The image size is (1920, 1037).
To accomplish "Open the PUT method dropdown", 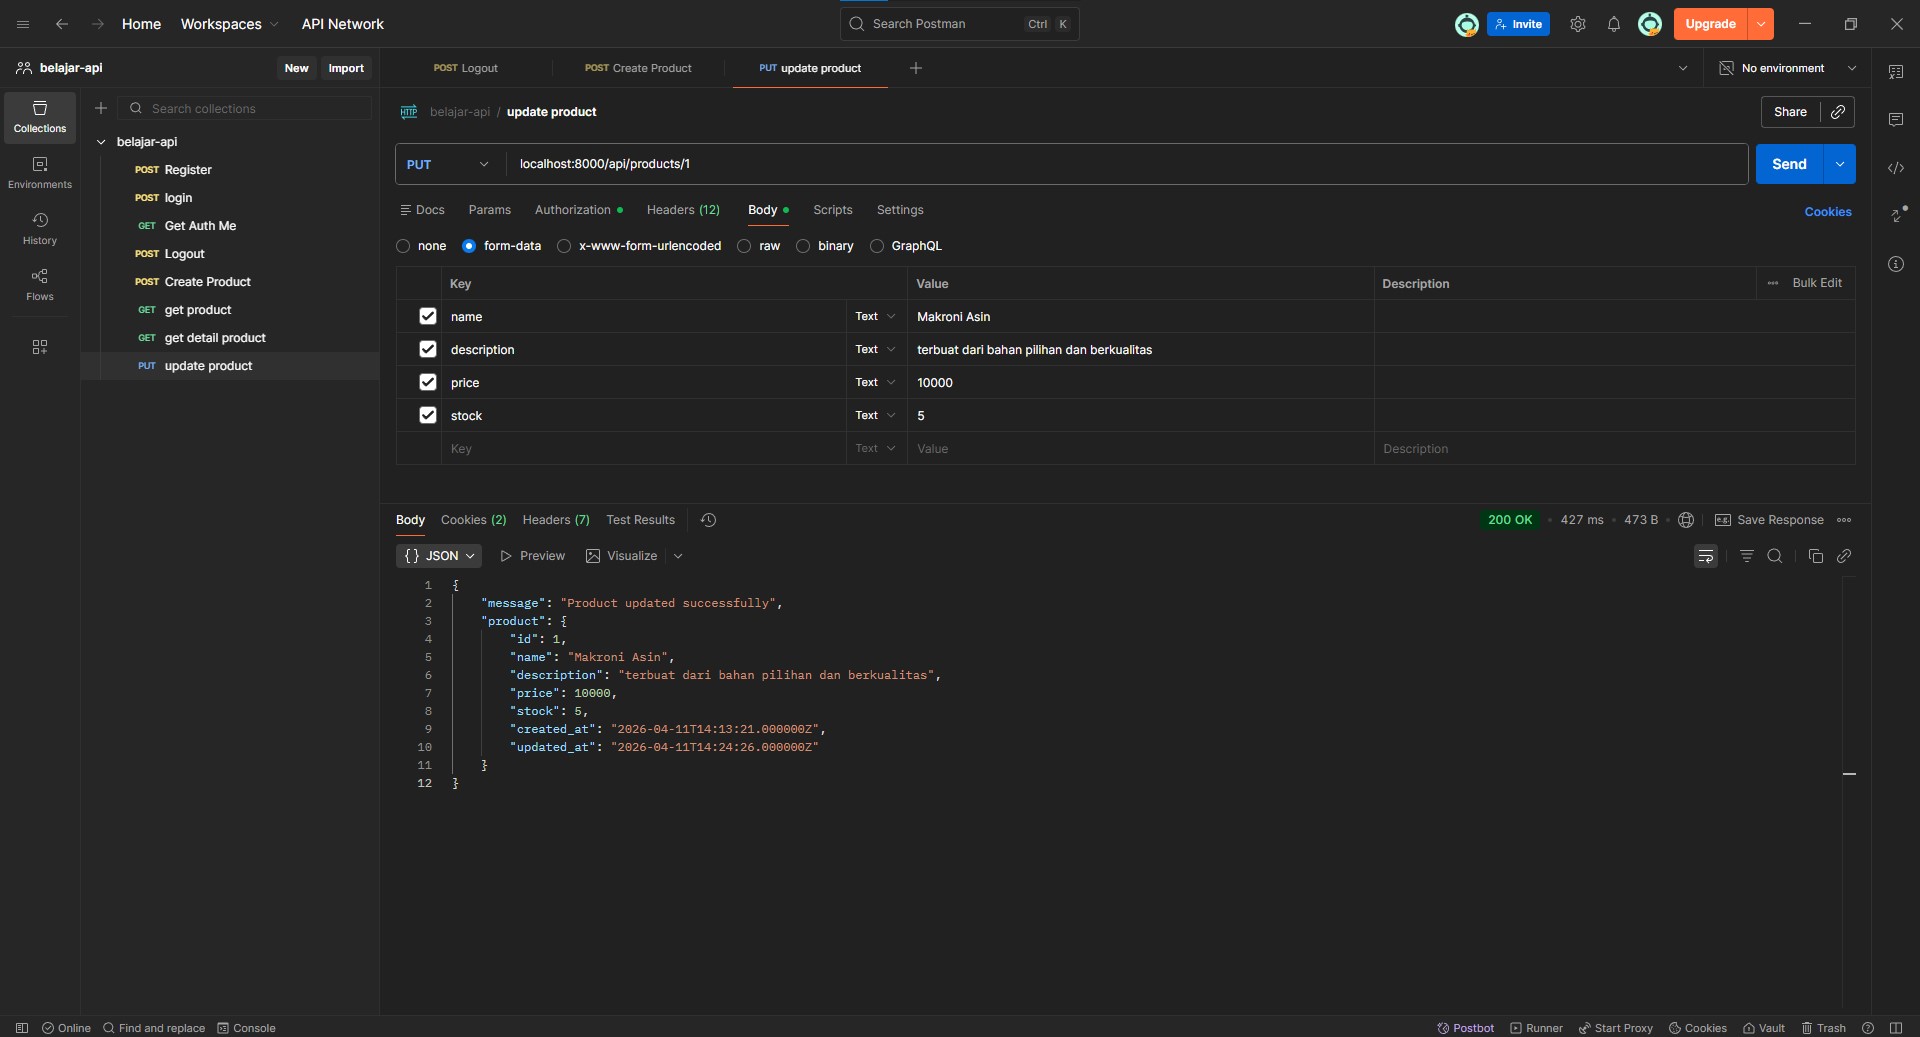I will [448, 164].
